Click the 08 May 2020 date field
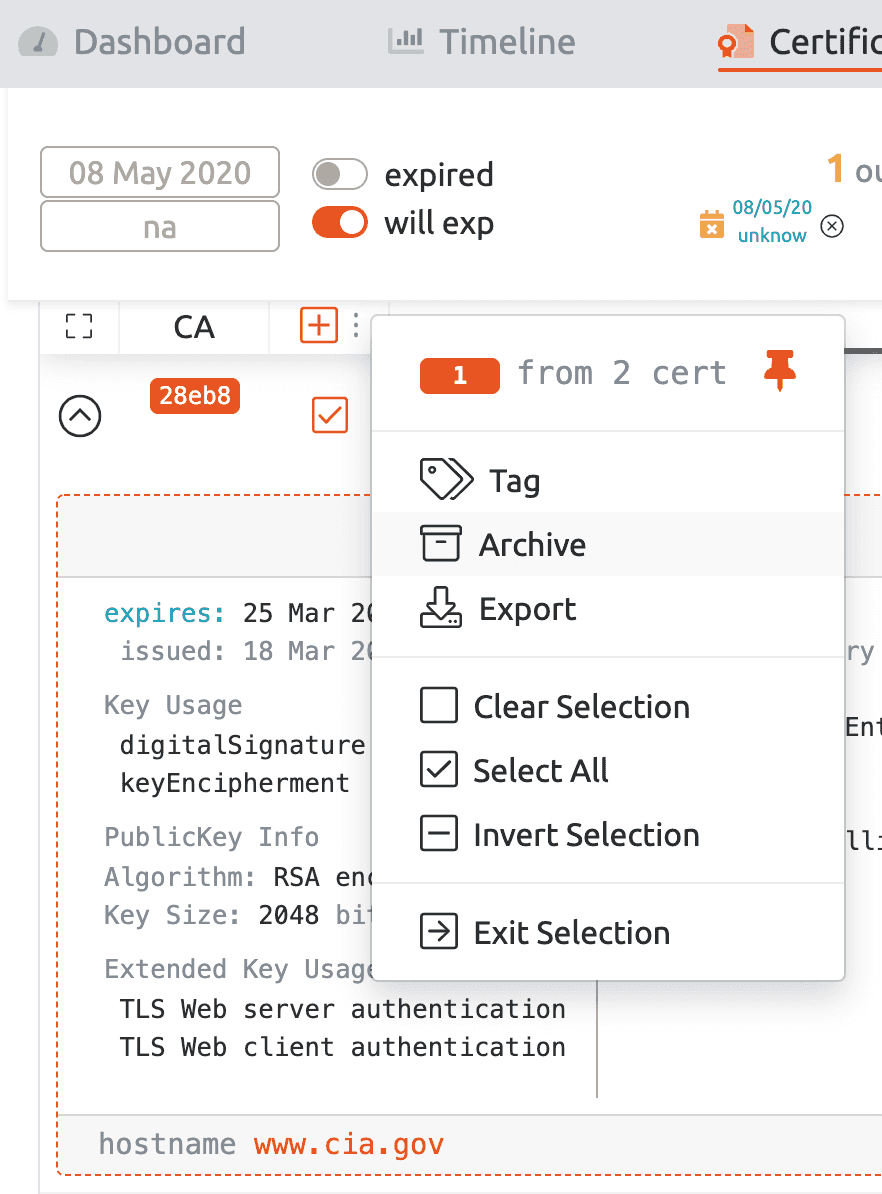 point(160,173)
